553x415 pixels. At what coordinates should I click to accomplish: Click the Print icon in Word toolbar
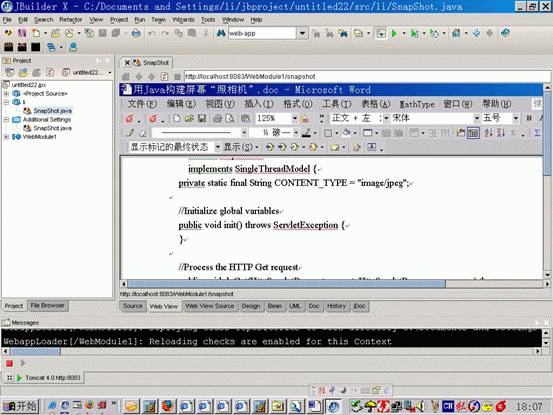tap(217, 118)
